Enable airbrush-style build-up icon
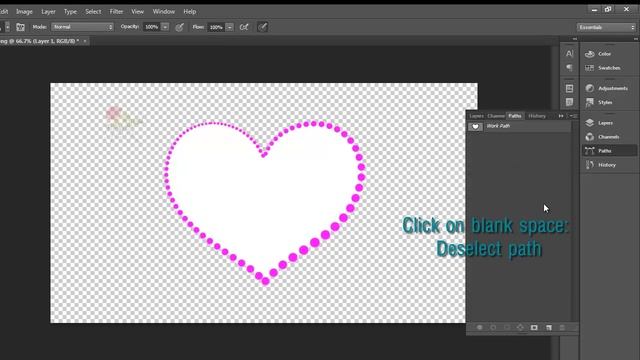This screenshot has width=640, height=360. [x=244, y=27]
